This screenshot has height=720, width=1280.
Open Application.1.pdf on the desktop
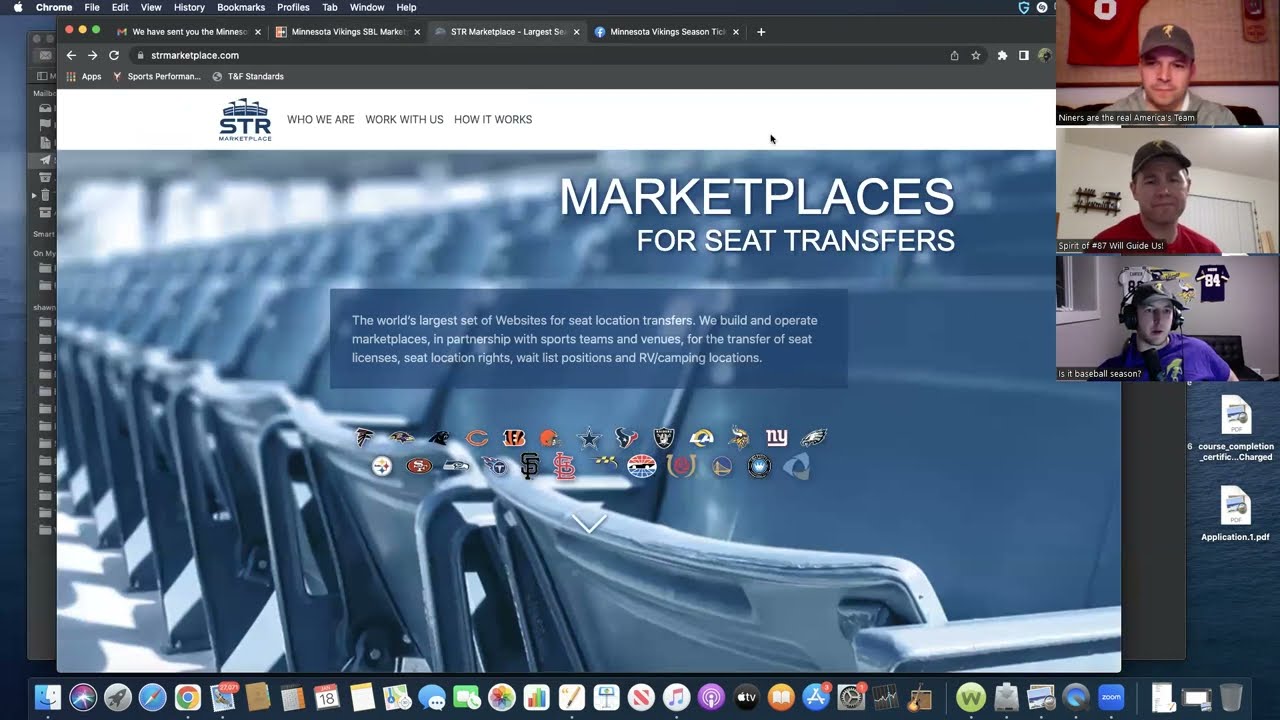click(1235, 514)
